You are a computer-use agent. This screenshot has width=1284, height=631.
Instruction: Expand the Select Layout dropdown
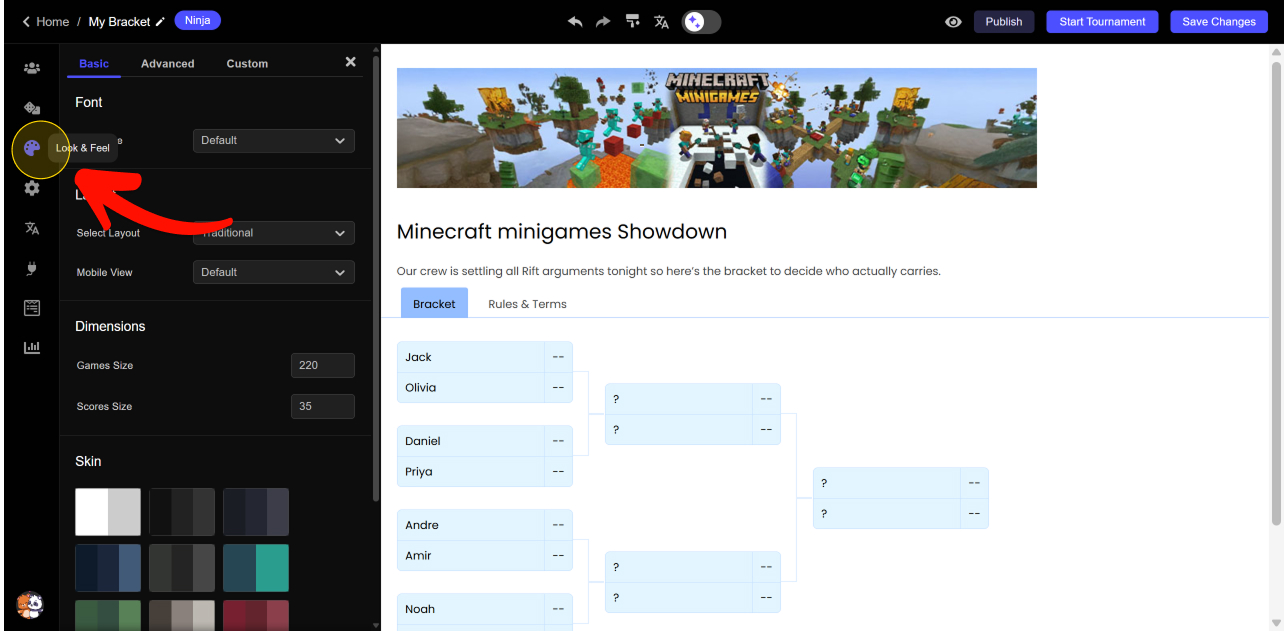273,233
